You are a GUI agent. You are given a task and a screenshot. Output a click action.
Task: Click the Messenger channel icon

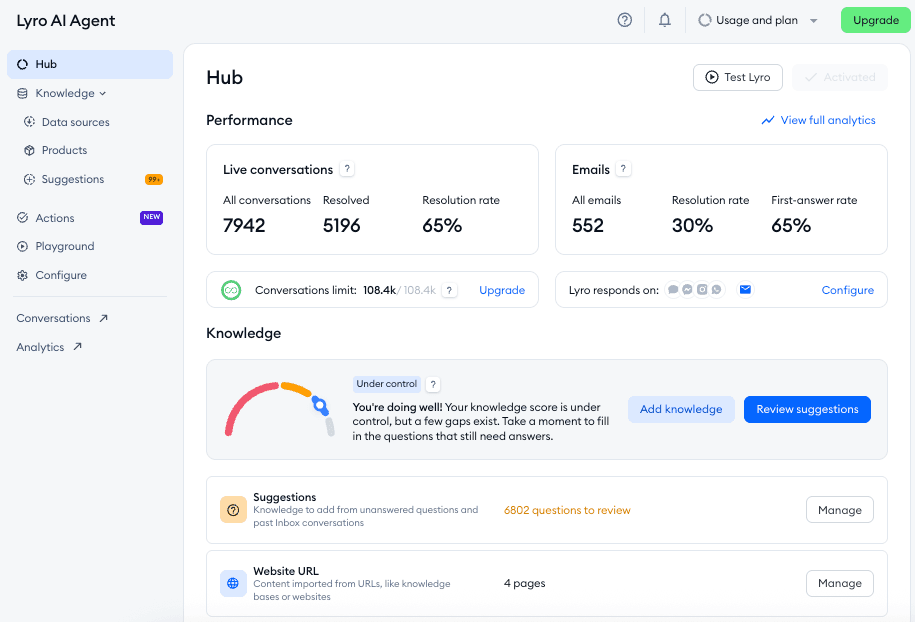pyautogui.click(x=687, y=289)
